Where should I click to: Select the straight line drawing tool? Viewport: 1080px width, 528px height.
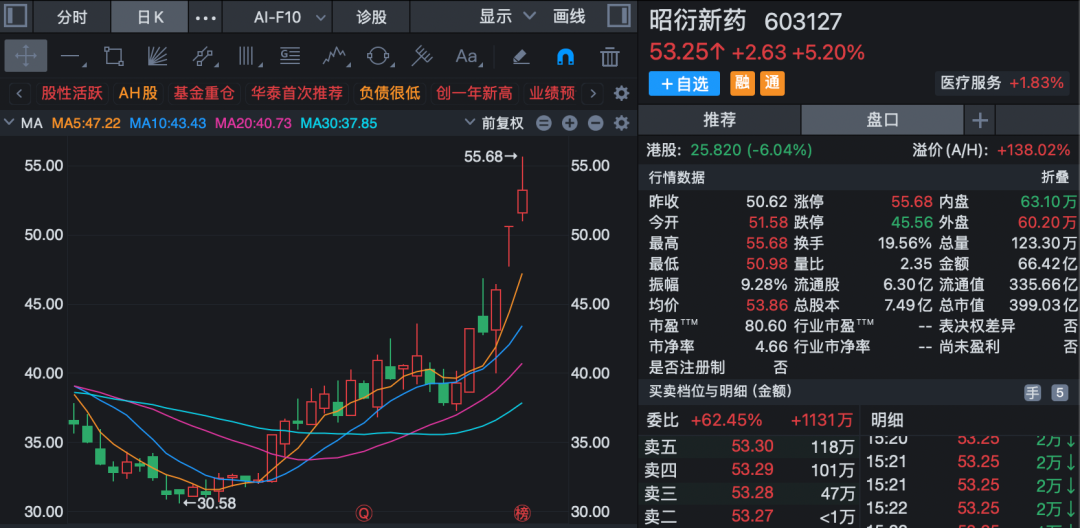(x=72, y=56)
